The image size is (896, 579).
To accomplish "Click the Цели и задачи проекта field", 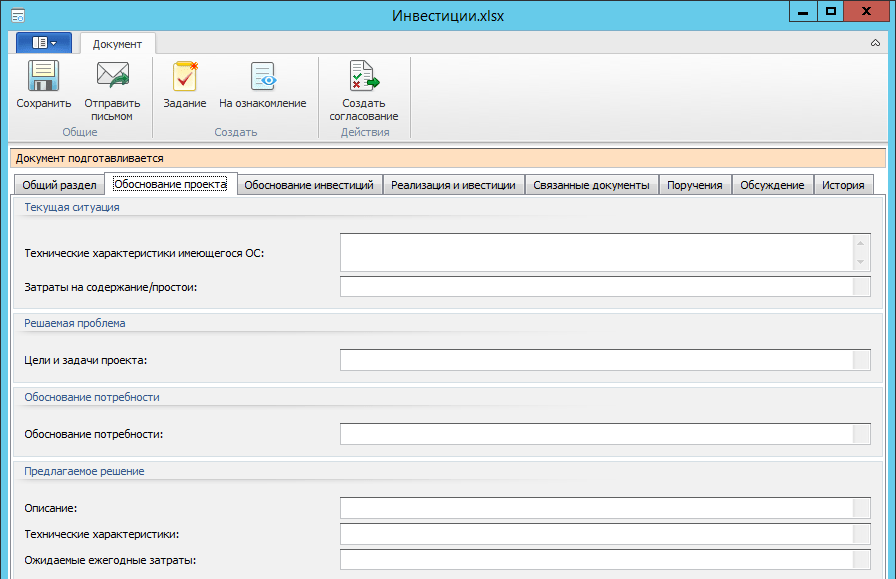I will (596, 360).
